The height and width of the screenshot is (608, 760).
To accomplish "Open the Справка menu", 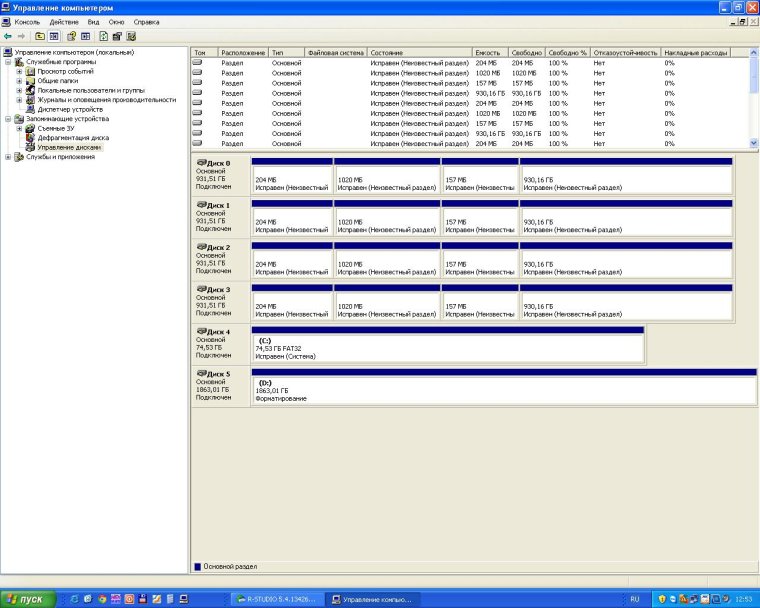I will pos(146,22).
